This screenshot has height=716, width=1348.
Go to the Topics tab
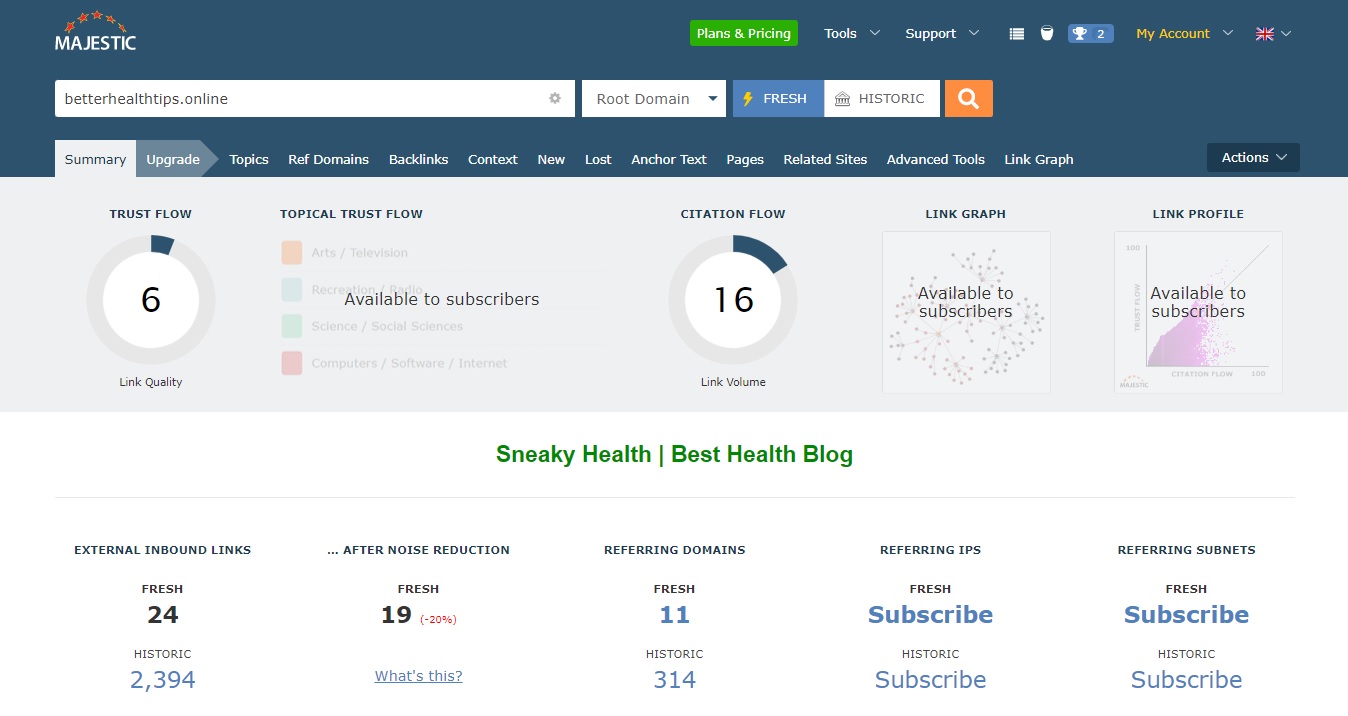coord(249,159)
